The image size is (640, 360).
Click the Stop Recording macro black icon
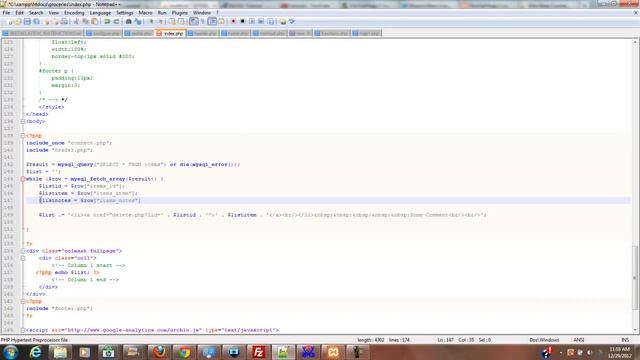point(242,21)
